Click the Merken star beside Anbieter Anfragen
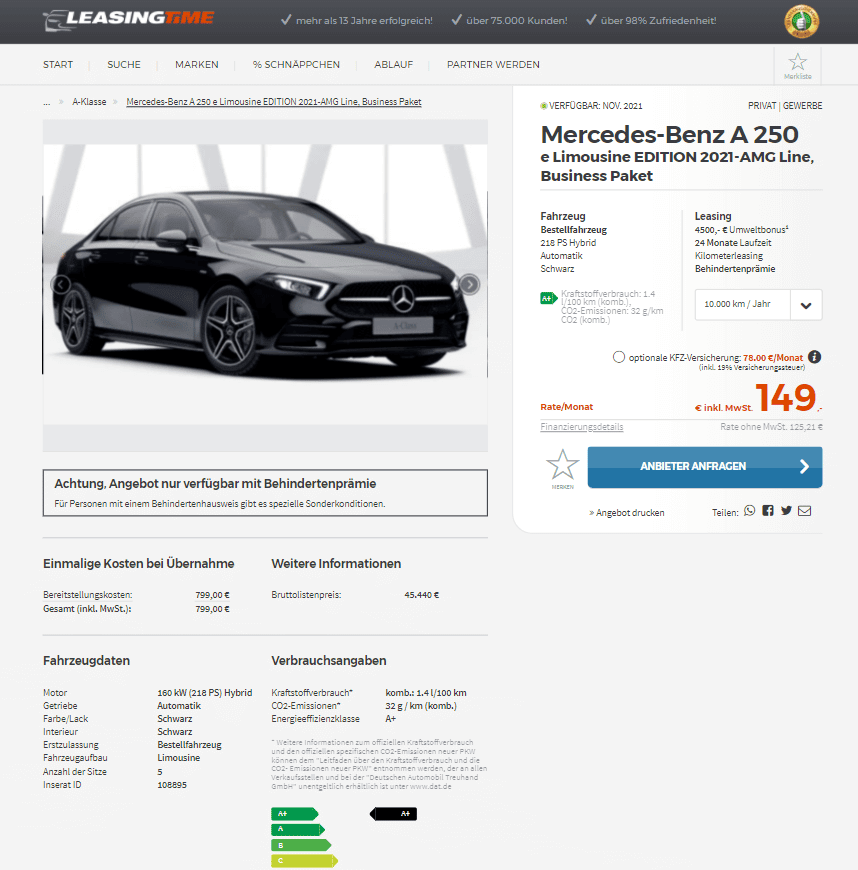Image resolution: width=858 pixels, height=870 pixels. point(562,467)
